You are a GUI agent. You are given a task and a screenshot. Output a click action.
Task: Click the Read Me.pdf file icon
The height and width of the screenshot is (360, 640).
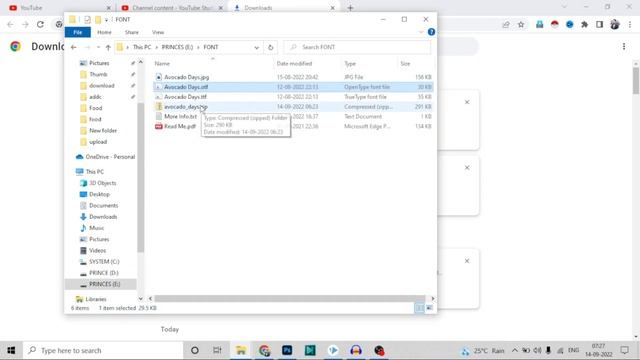pyautogui.click(x=159, y=126)
